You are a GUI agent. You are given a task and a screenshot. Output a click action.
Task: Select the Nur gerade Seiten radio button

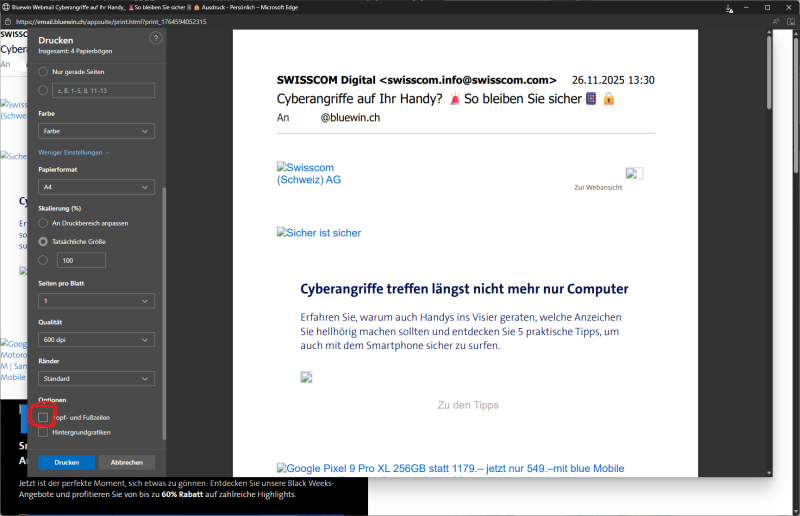43,72
